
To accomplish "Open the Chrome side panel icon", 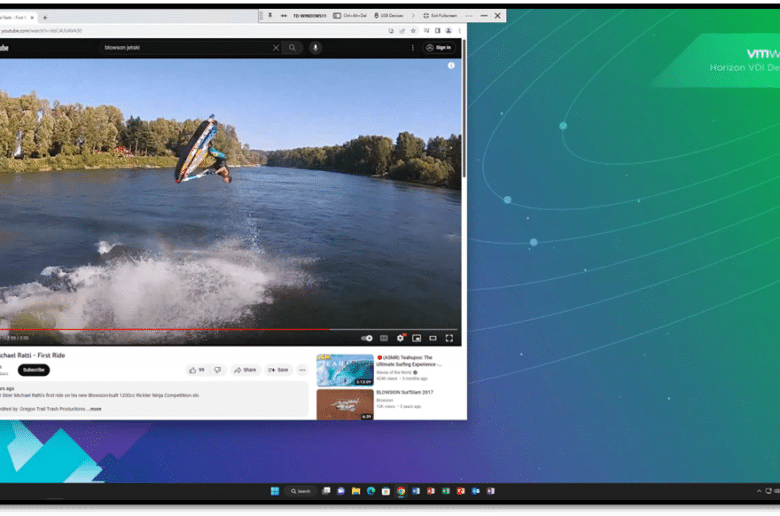I will point(437,31).
